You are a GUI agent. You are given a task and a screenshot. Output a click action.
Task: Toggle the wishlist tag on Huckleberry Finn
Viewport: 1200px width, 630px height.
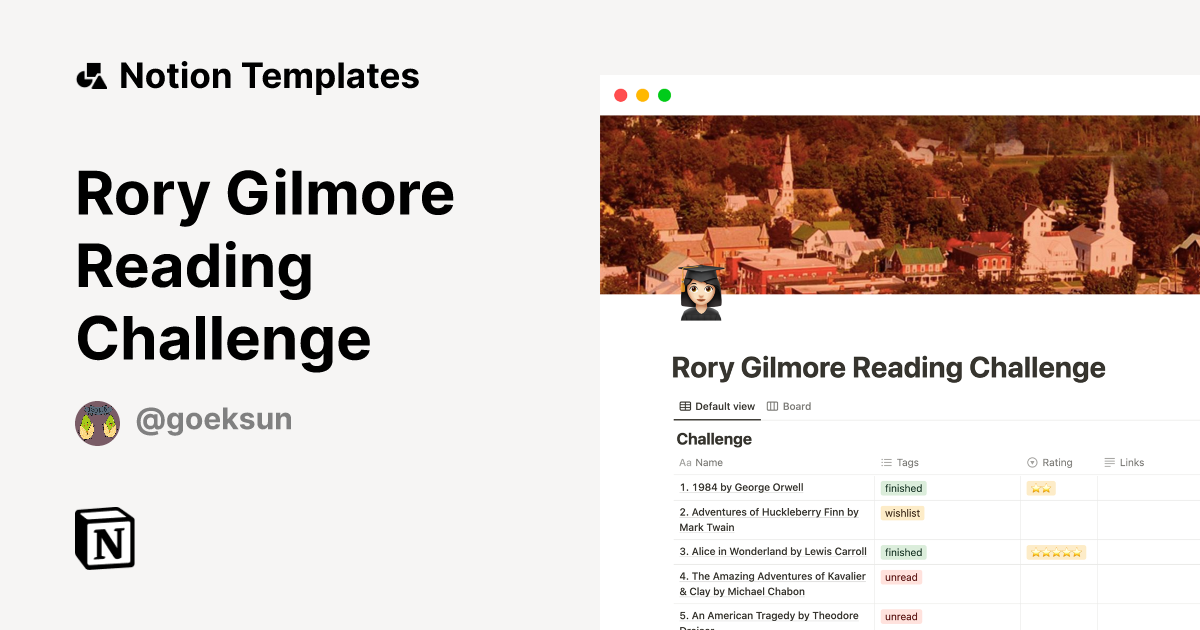click(902, 512)
